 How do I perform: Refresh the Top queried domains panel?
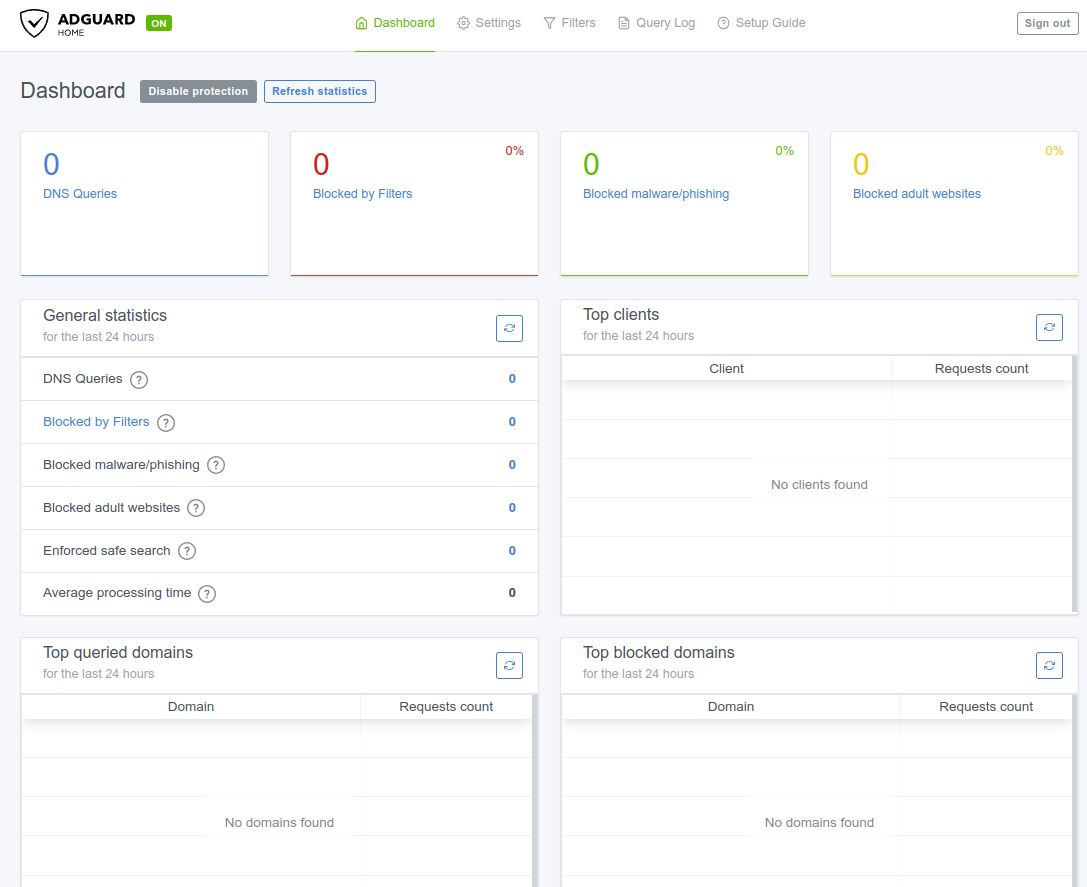pyautogui.click(x=509, y=665)
